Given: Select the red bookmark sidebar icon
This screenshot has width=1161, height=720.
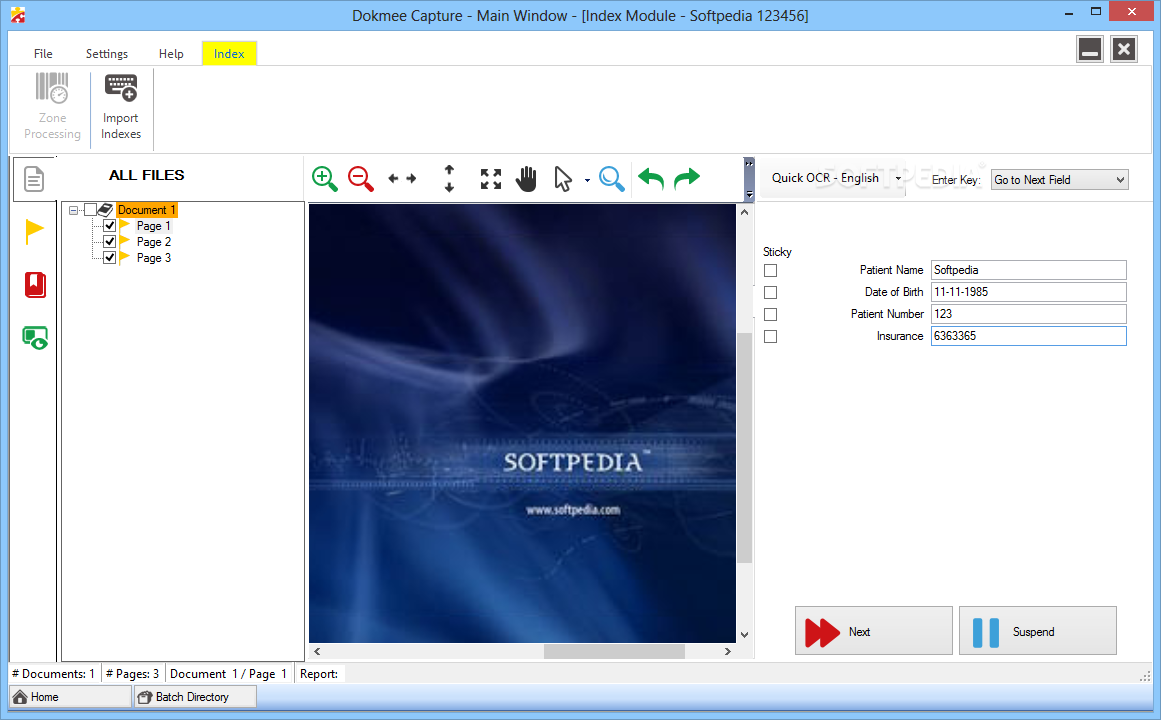Looking at the screenshot, I should tap(35, 284).
